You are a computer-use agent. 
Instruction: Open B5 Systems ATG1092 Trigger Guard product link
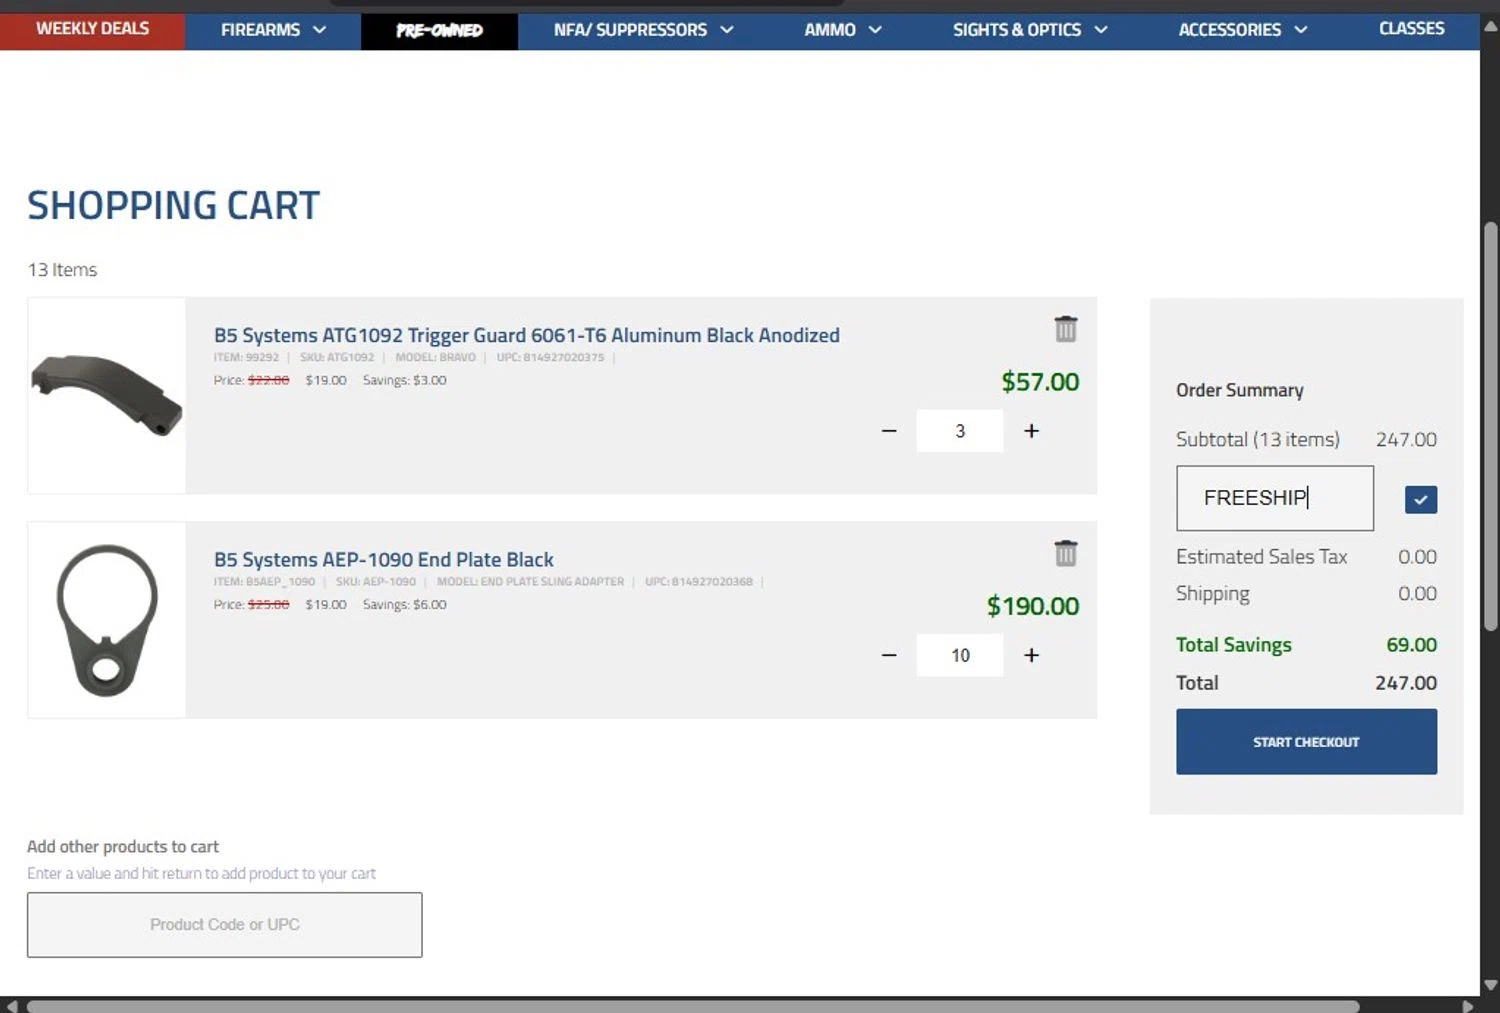[x=527, y=335]
